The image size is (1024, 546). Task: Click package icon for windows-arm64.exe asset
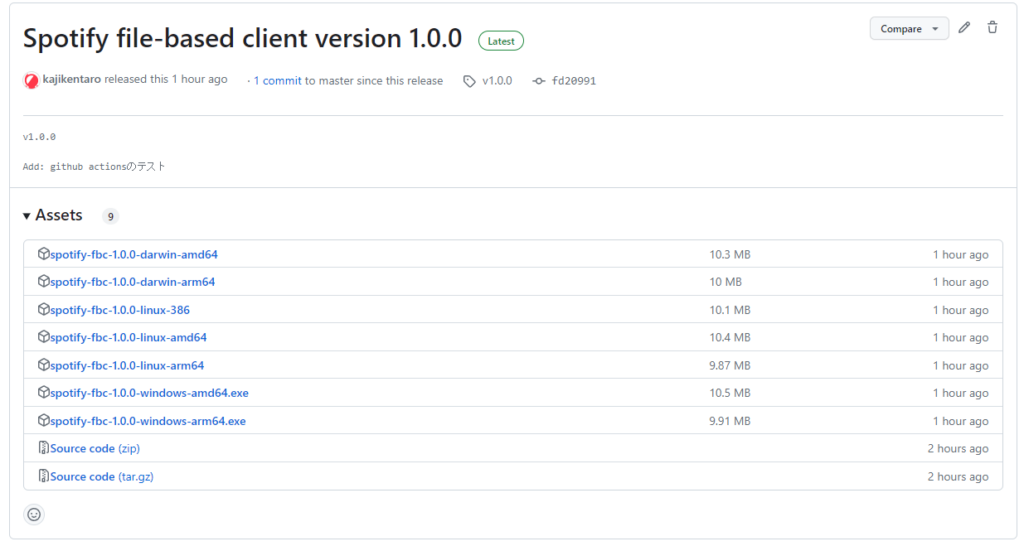click(x=43, y=420)
